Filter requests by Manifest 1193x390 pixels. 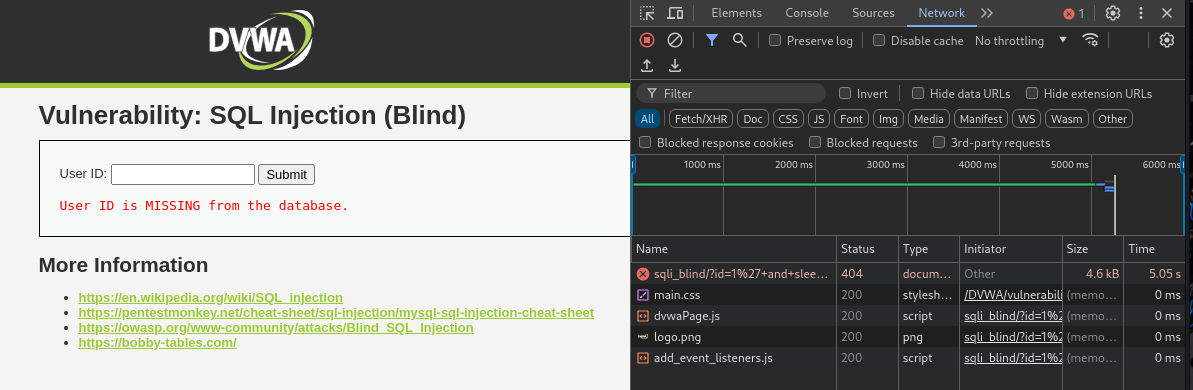point(981,119)
